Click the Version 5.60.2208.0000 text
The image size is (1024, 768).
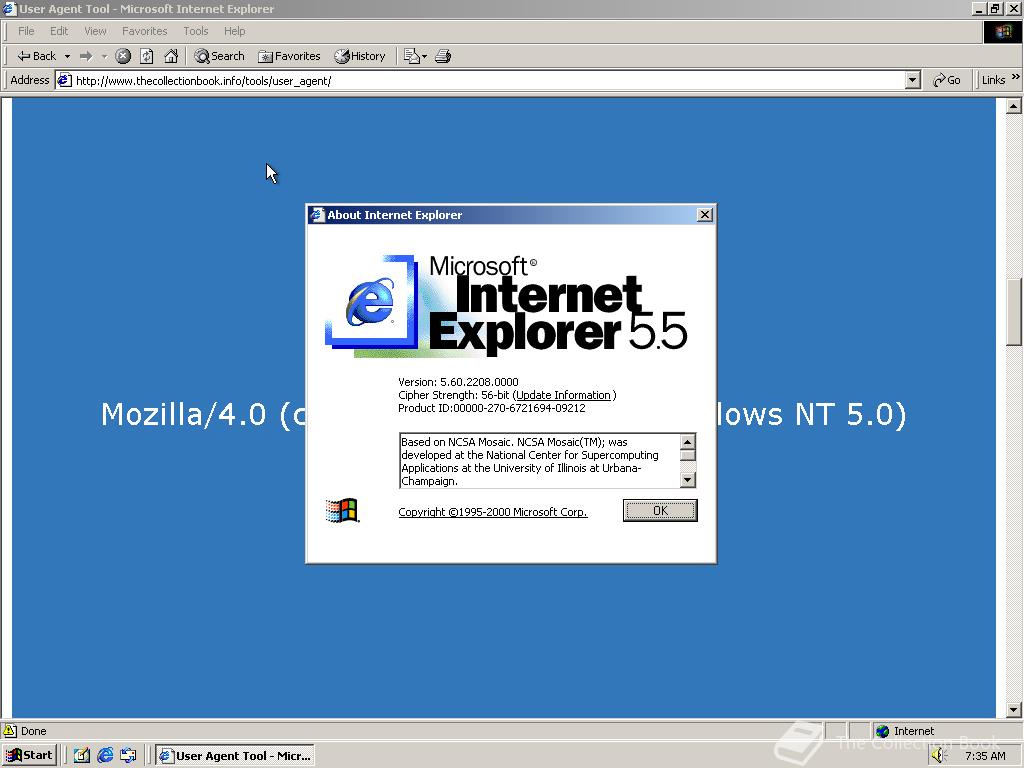458,382
